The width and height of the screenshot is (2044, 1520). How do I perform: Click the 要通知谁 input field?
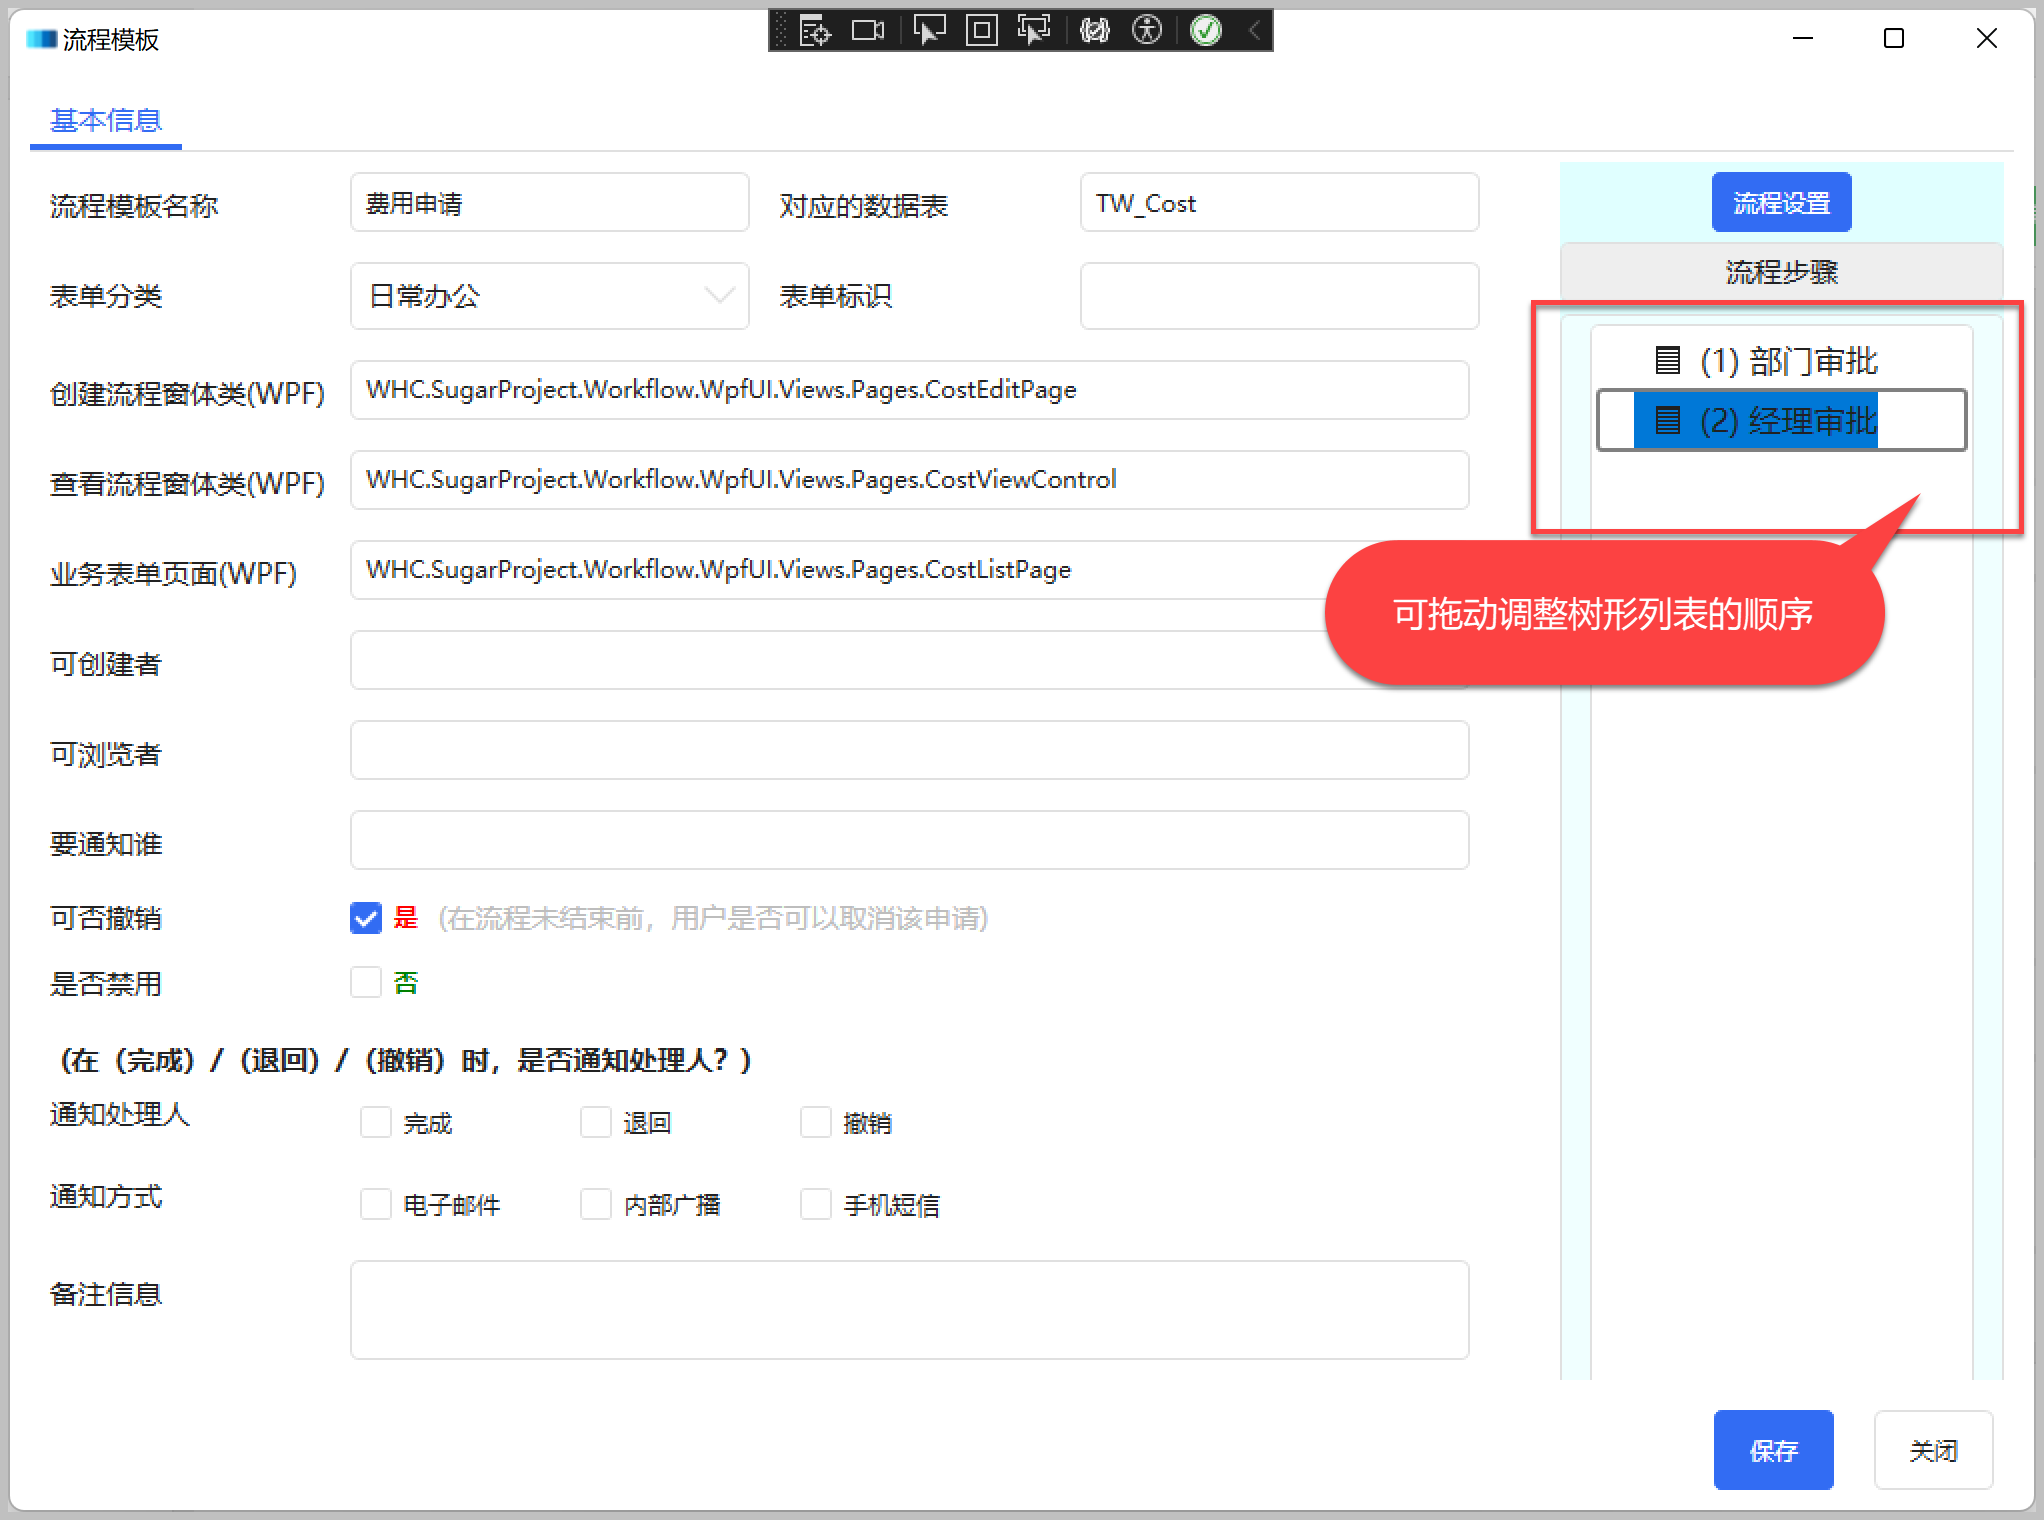[909, 840]
